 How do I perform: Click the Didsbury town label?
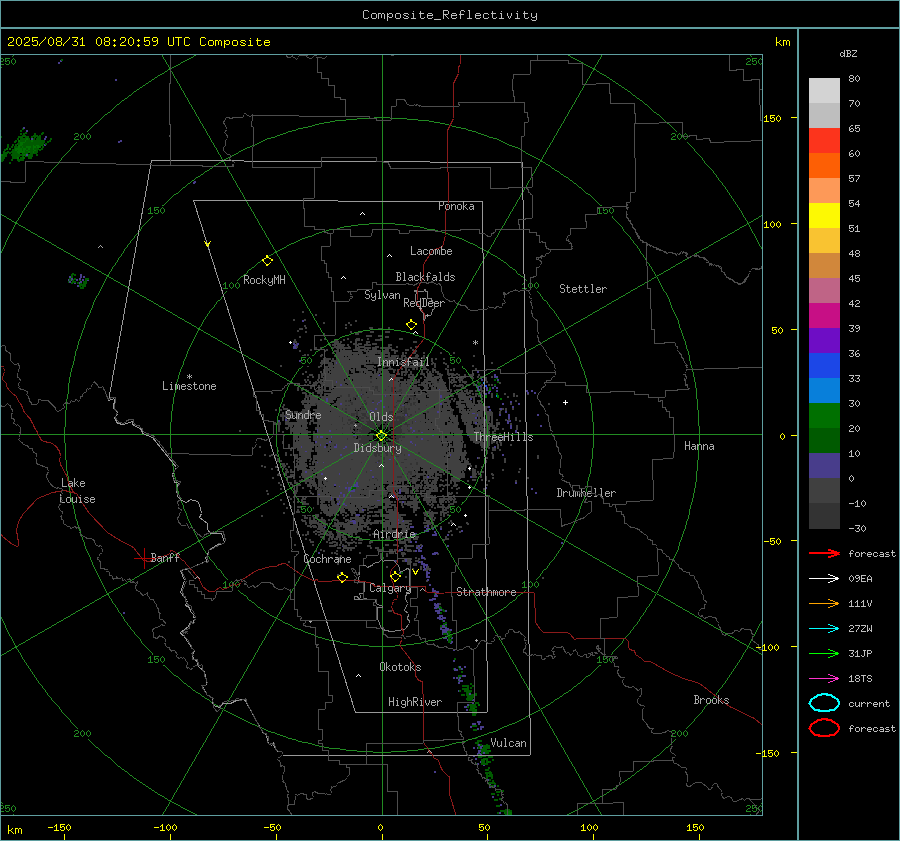377,448
